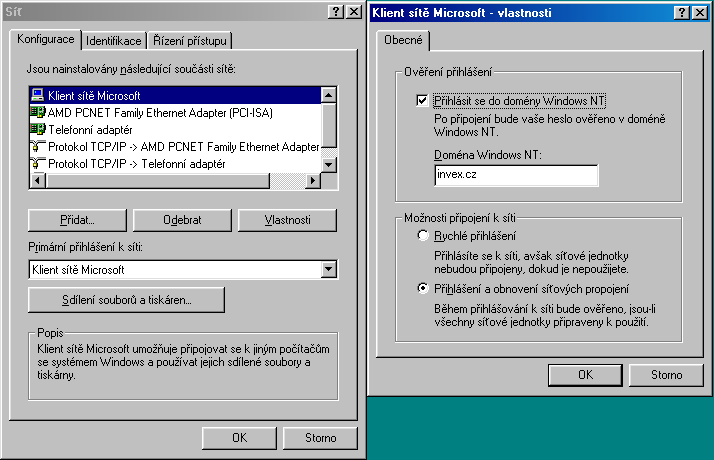Click the Odebrat button
This screenshot has height=460, width=714.
click(x=182, y=220)
